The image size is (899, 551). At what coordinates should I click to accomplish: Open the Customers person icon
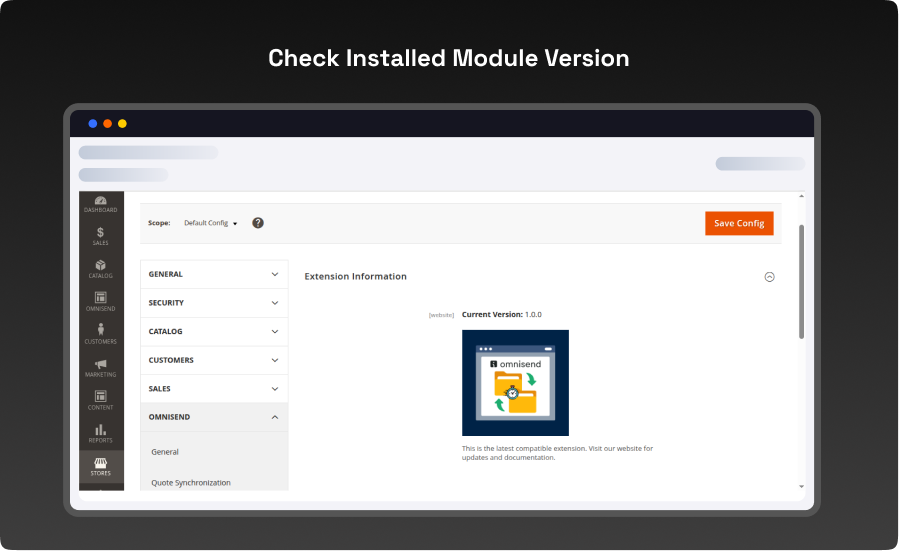pyautogui.click(x=101, y=334)
